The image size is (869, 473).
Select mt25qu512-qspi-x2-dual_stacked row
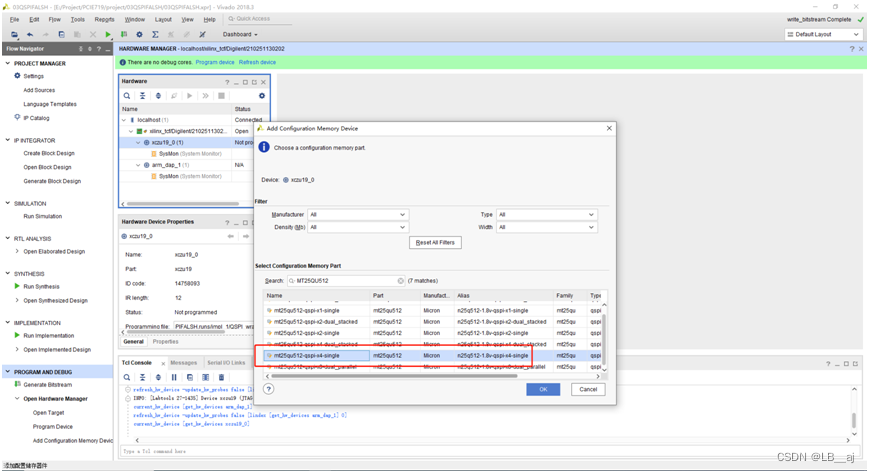click(x=432, y=322)
